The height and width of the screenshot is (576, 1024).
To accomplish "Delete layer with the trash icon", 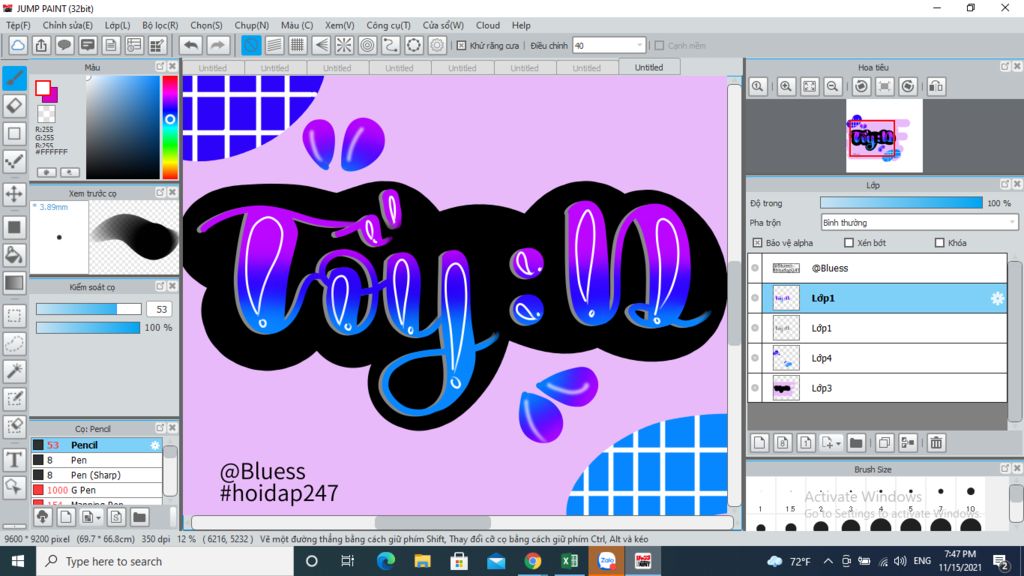I will [936, 443].
